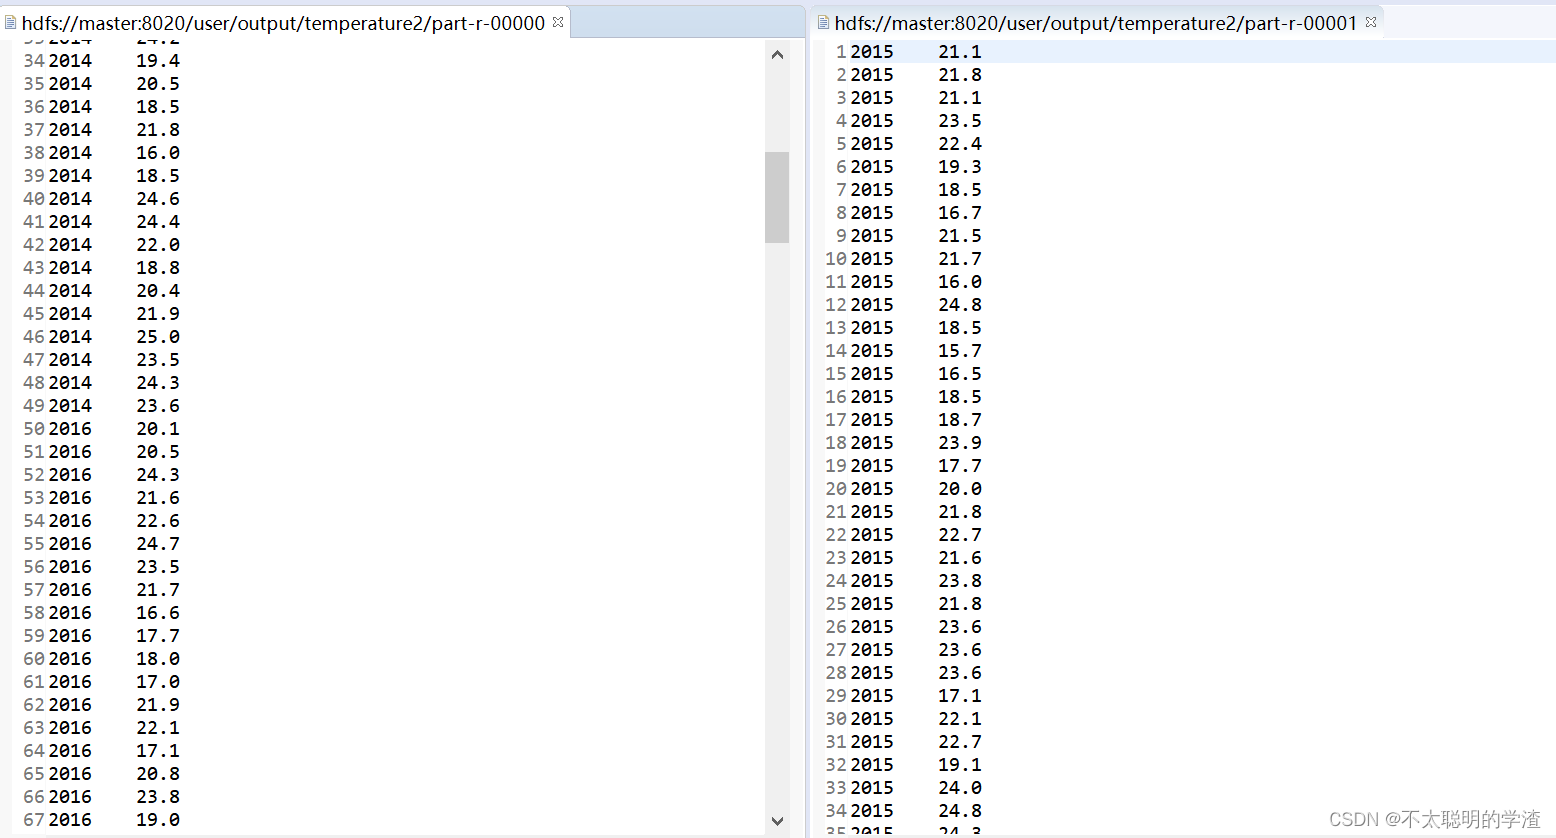
Task: Select value 16.7 on line 8 of part-r-00001
Action: coord(960,213)
